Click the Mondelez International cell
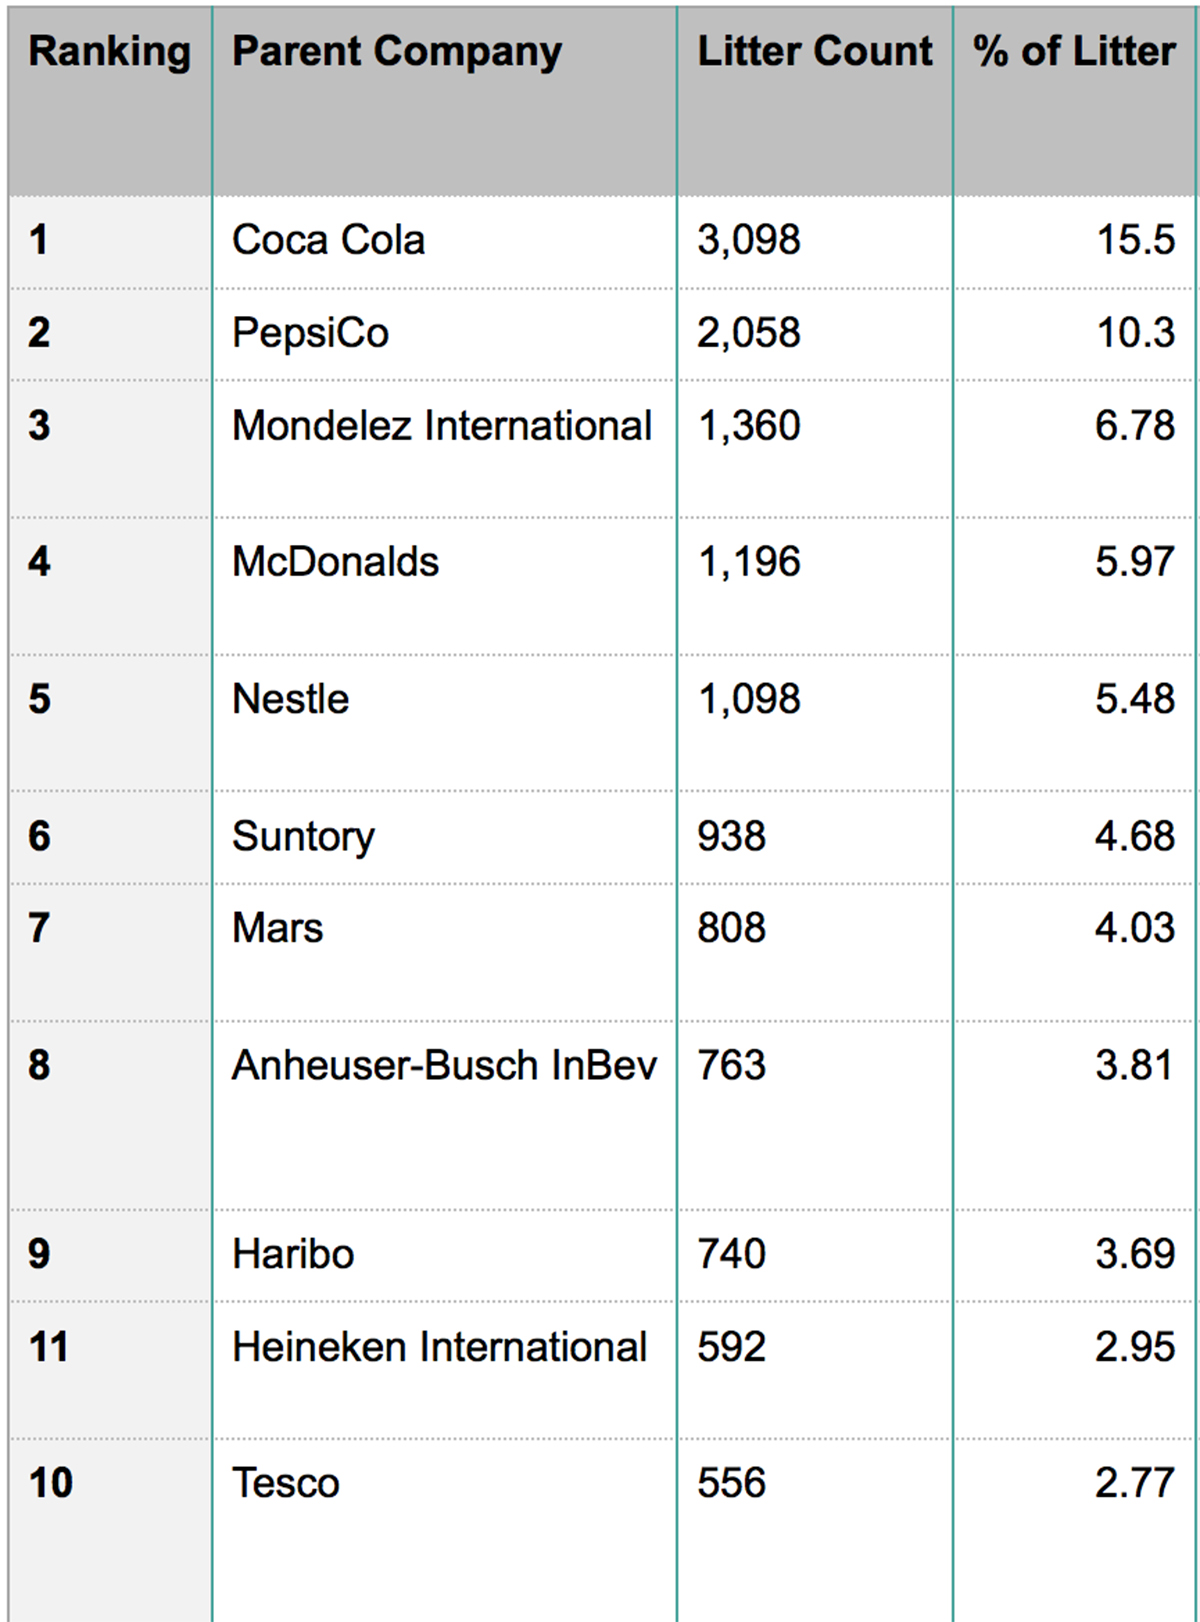Screen dimensions: 1200x1622 tap(441, 427)
